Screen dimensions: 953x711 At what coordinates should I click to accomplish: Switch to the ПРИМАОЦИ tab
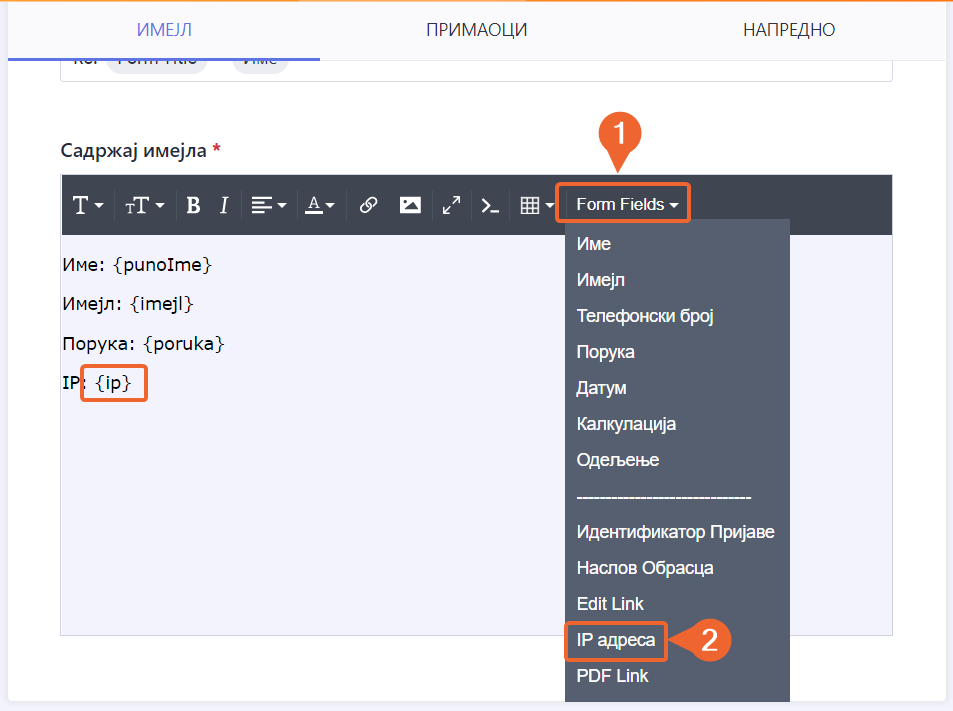[476, 30]
